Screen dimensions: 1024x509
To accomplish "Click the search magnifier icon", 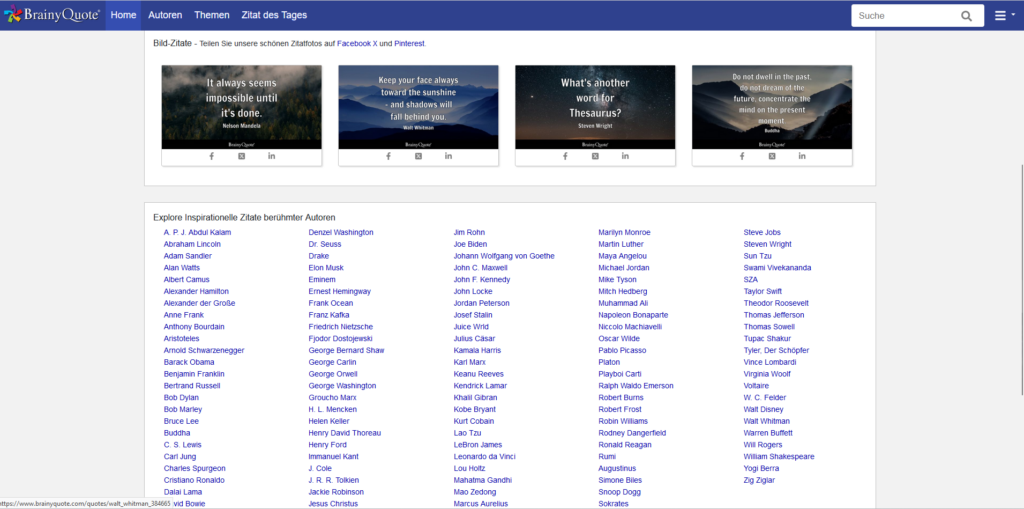I will [x=966, y=16].
